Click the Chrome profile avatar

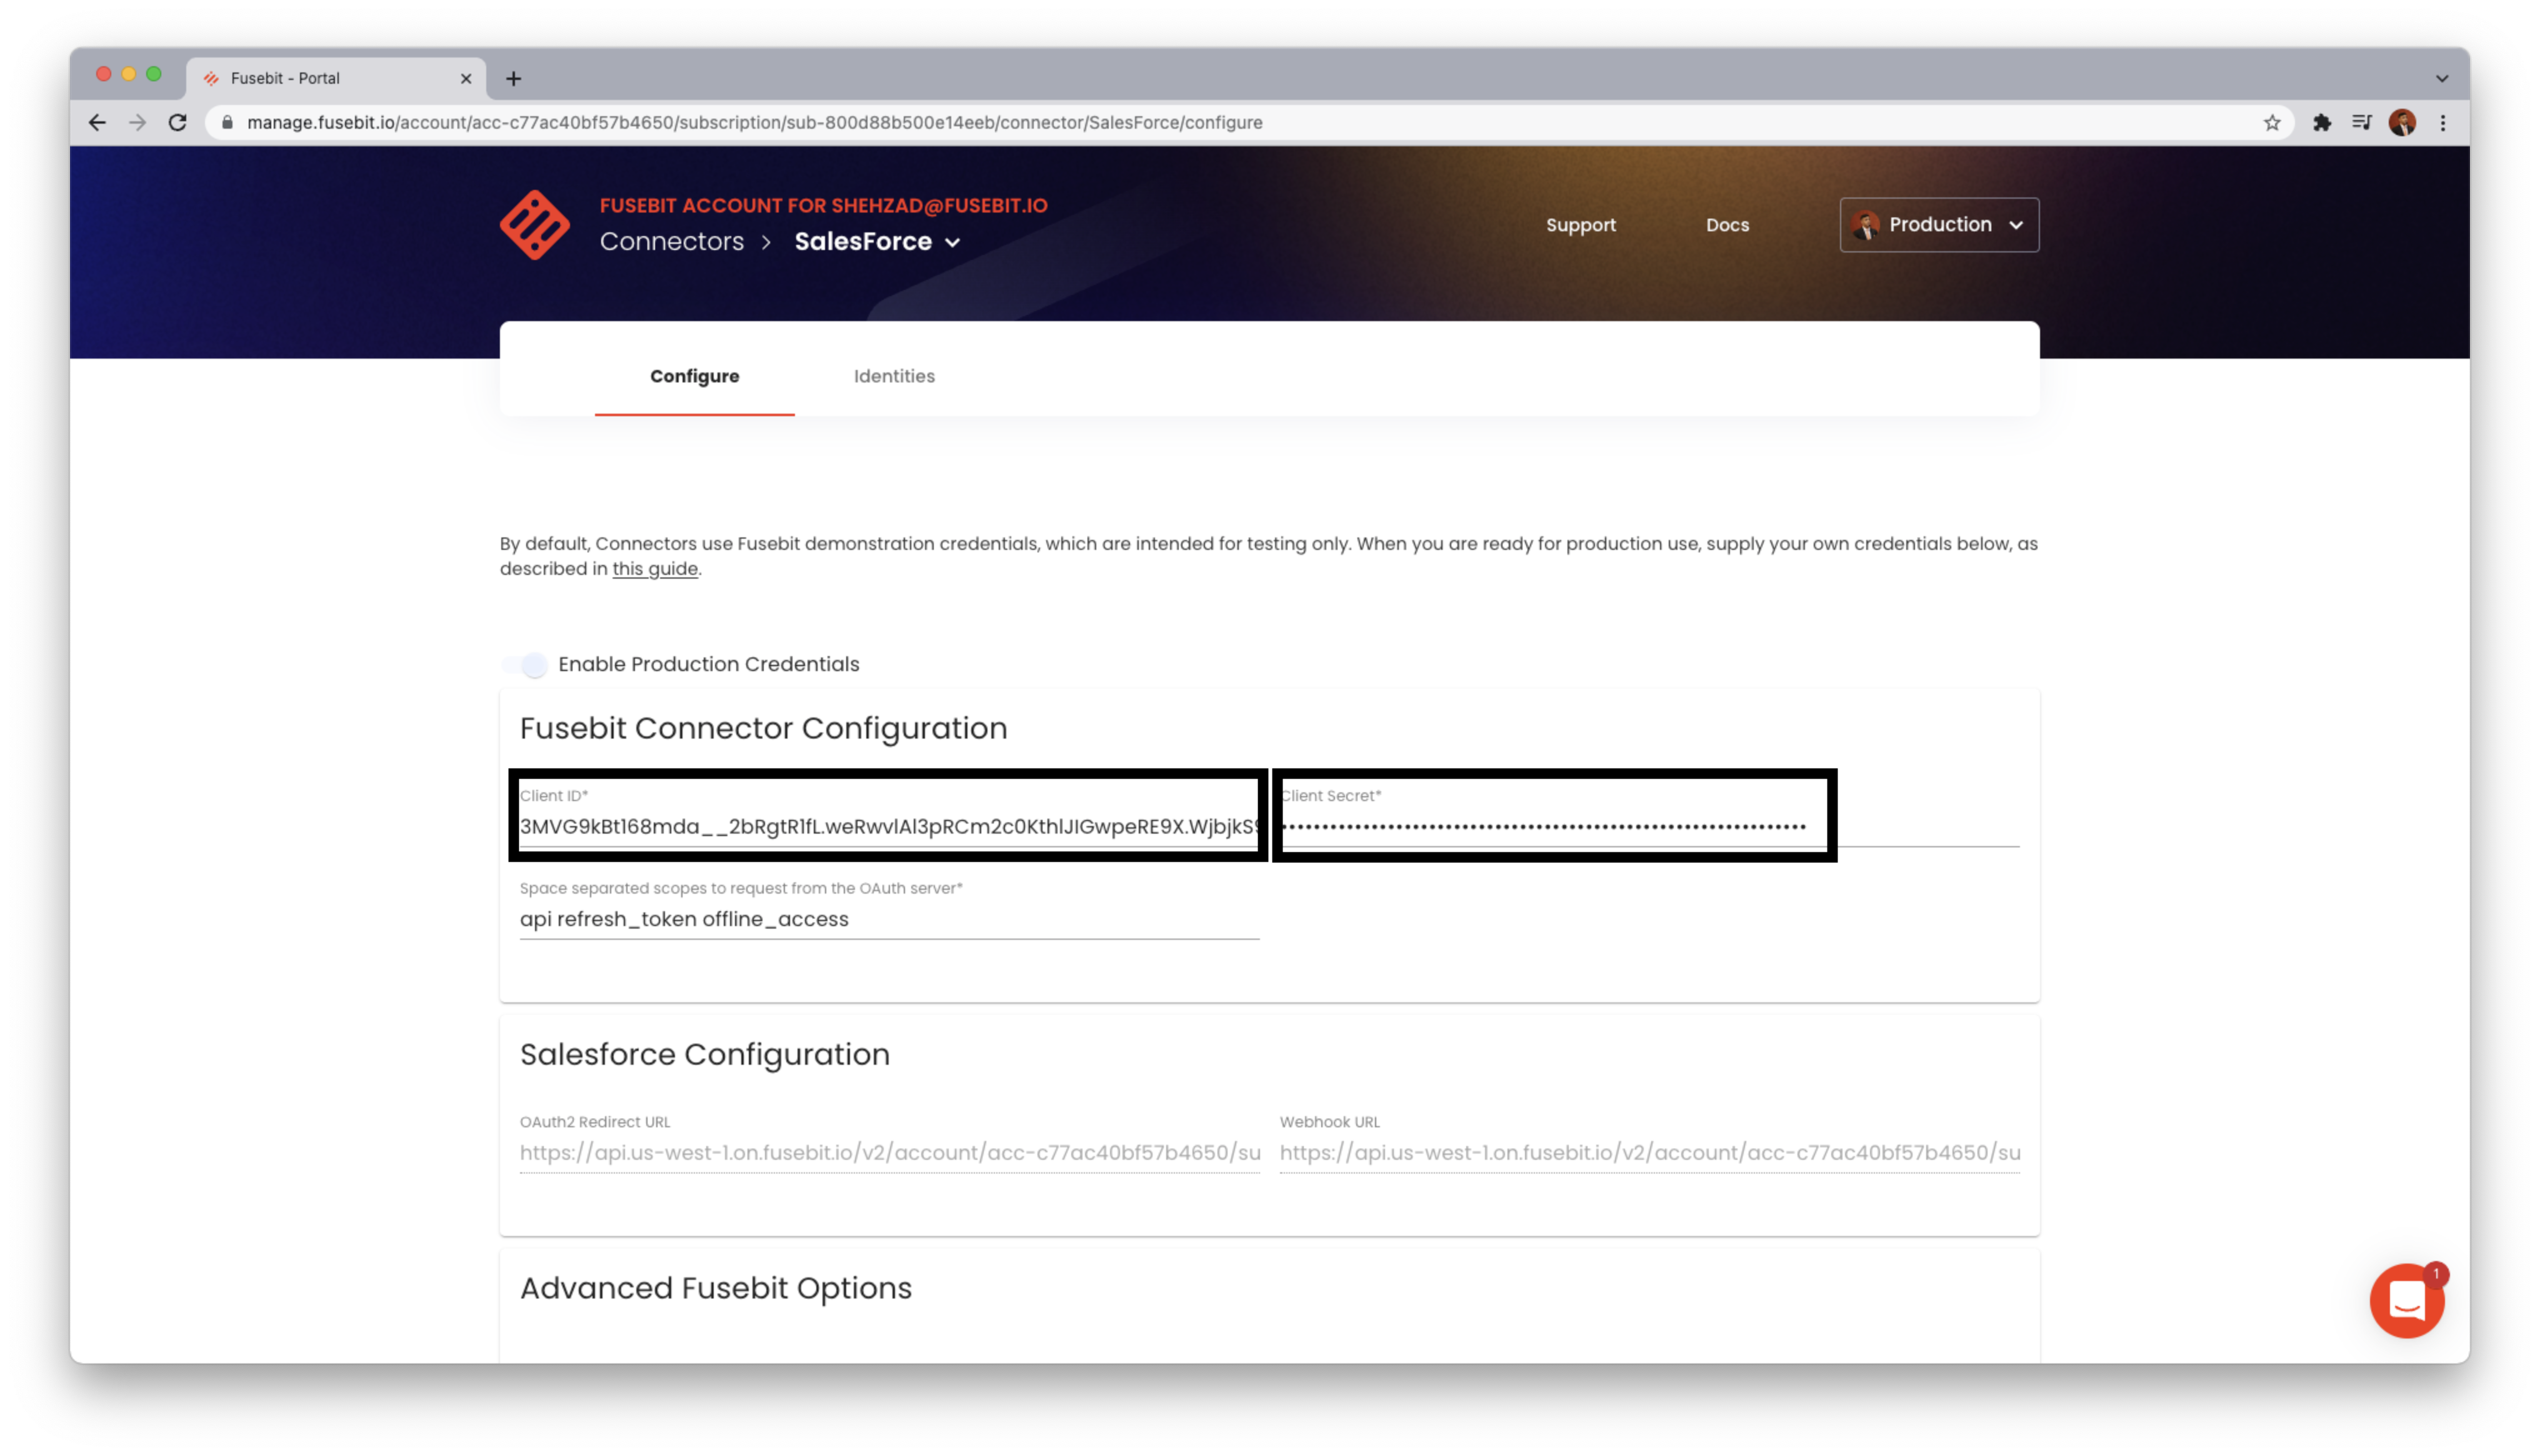pyautogui.click(x=2402, y=122)
